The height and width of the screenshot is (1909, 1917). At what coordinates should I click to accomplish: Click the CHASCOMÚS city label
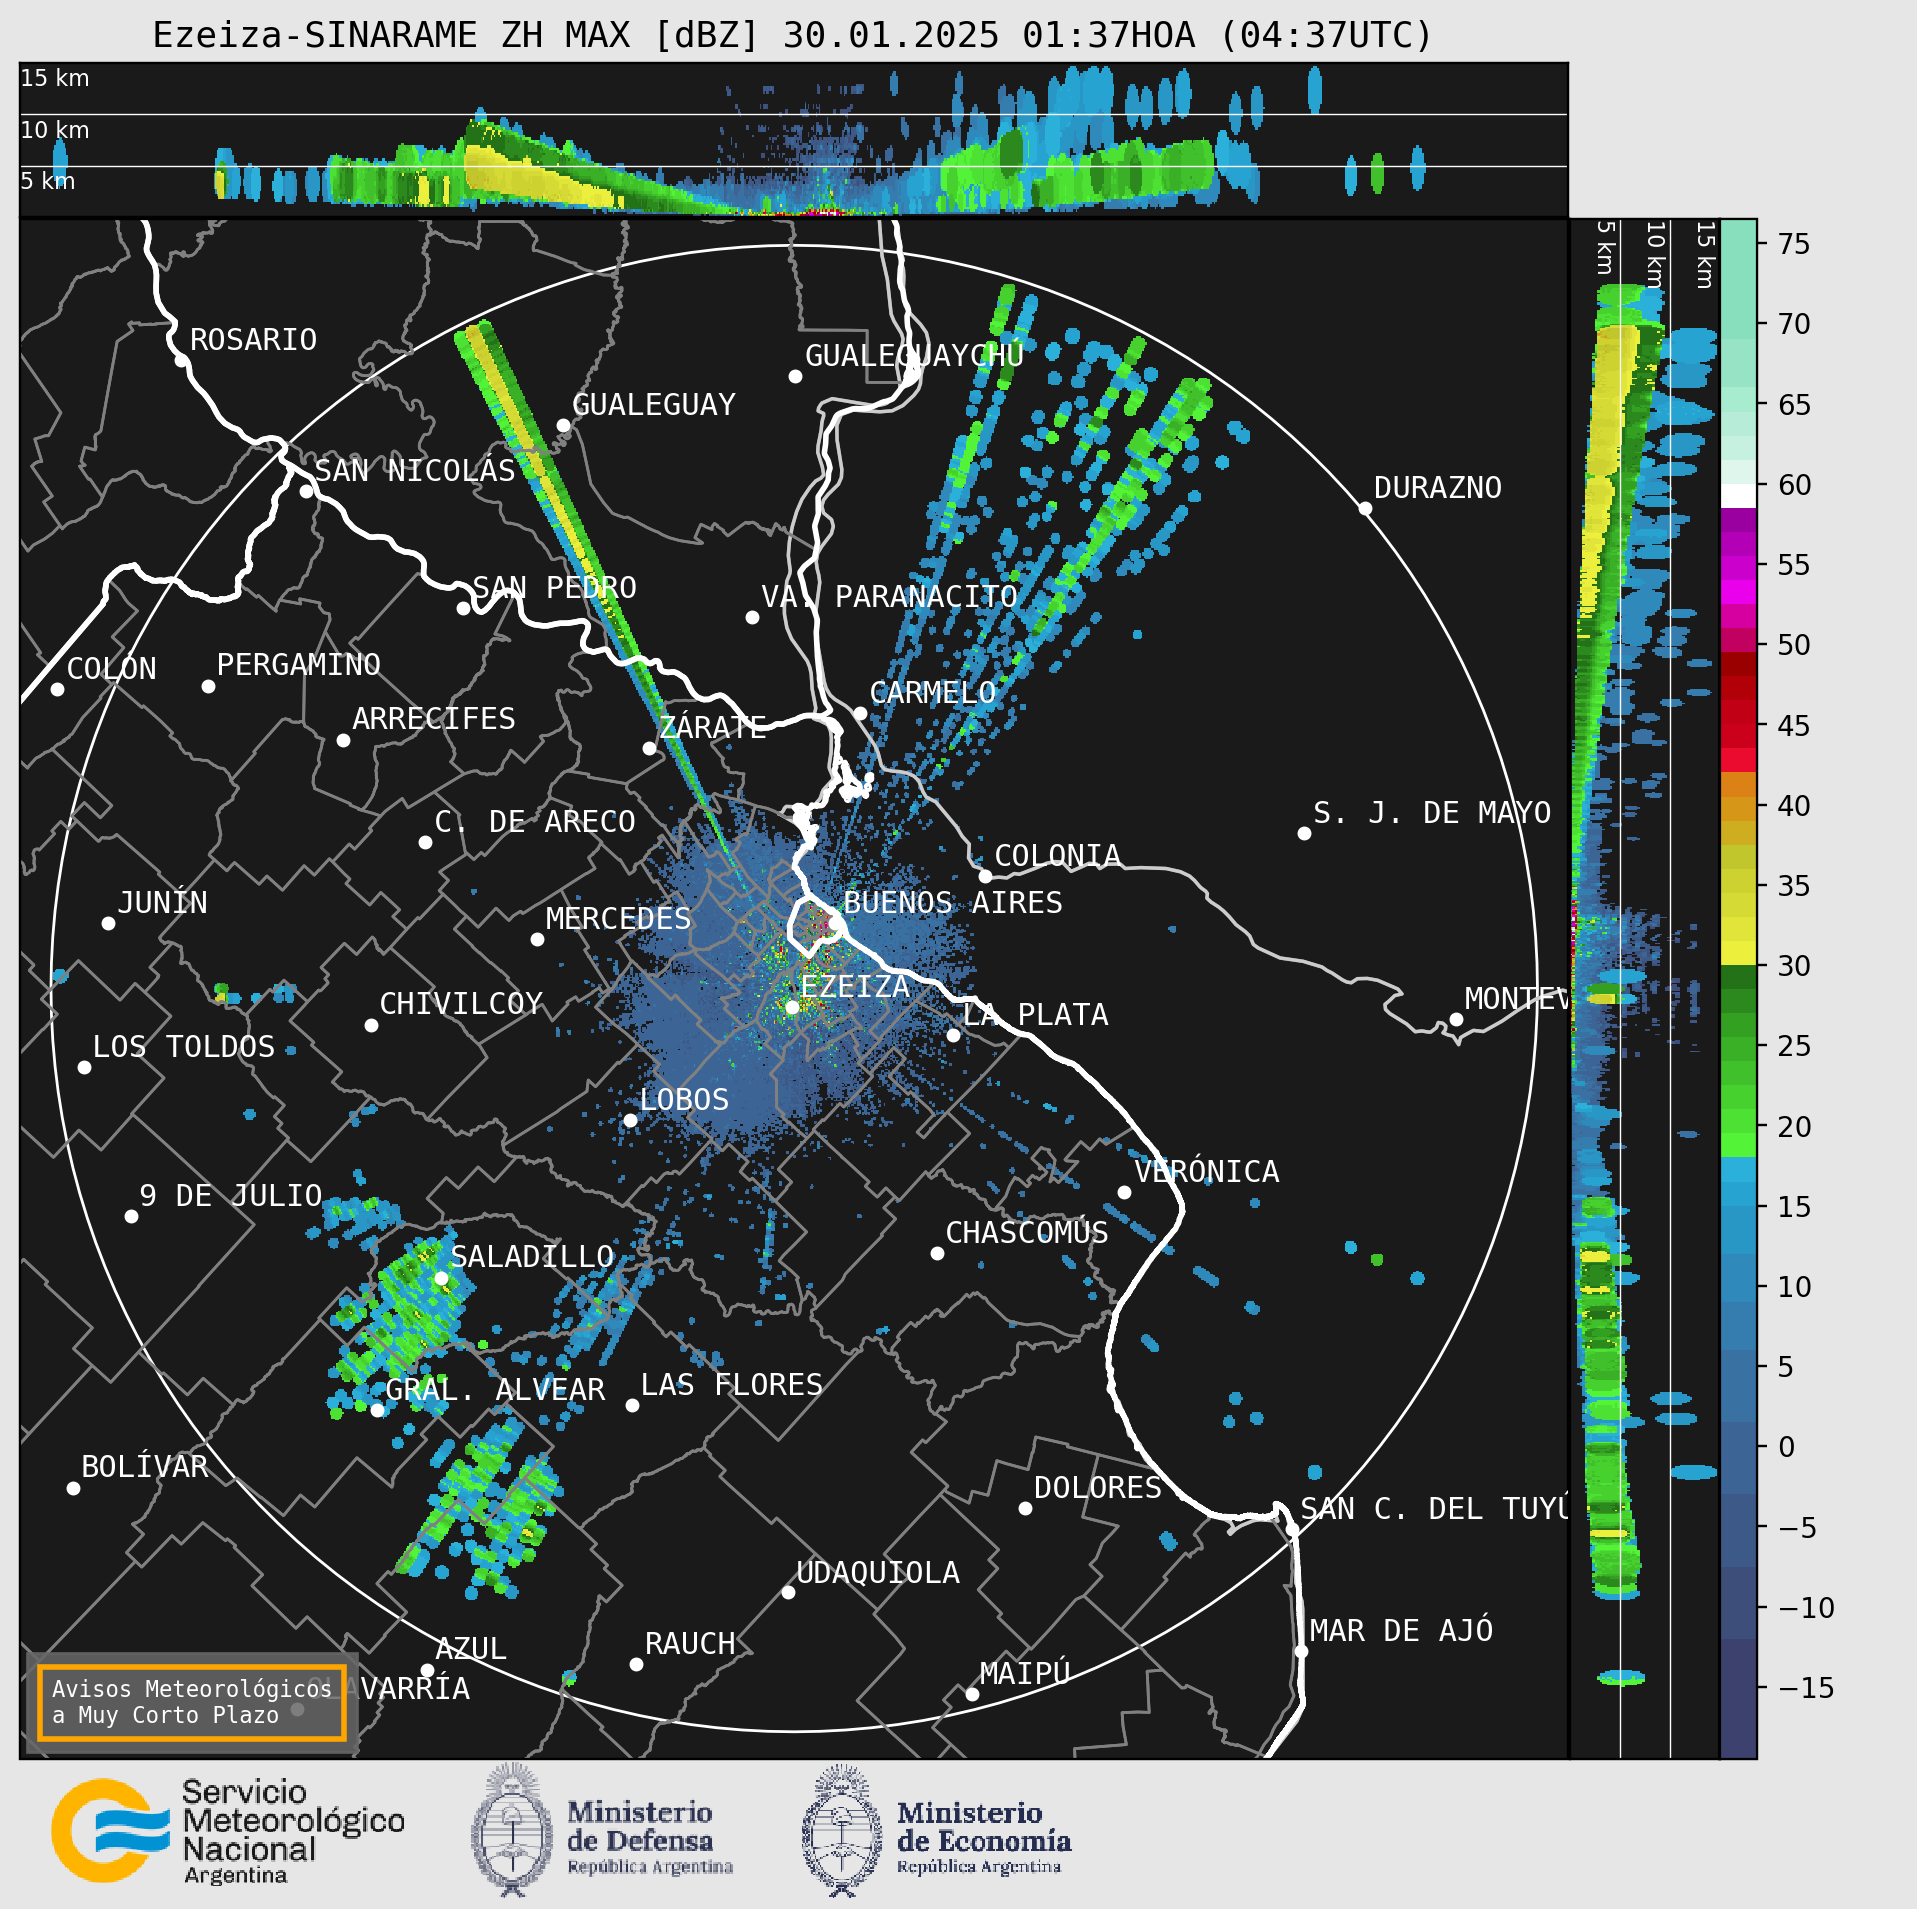[x=1026, y=1232]
